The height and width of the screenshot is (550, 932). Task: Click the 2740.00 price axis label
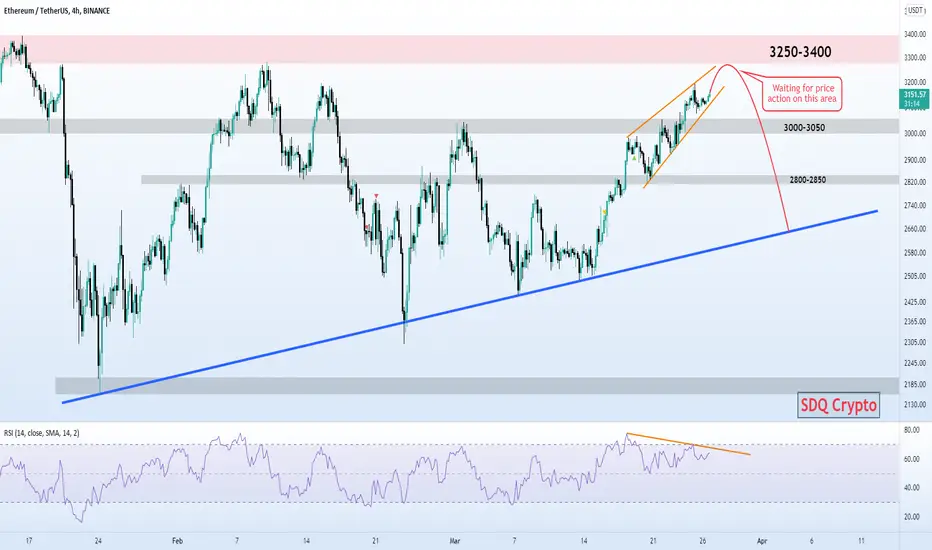(915, 205)
